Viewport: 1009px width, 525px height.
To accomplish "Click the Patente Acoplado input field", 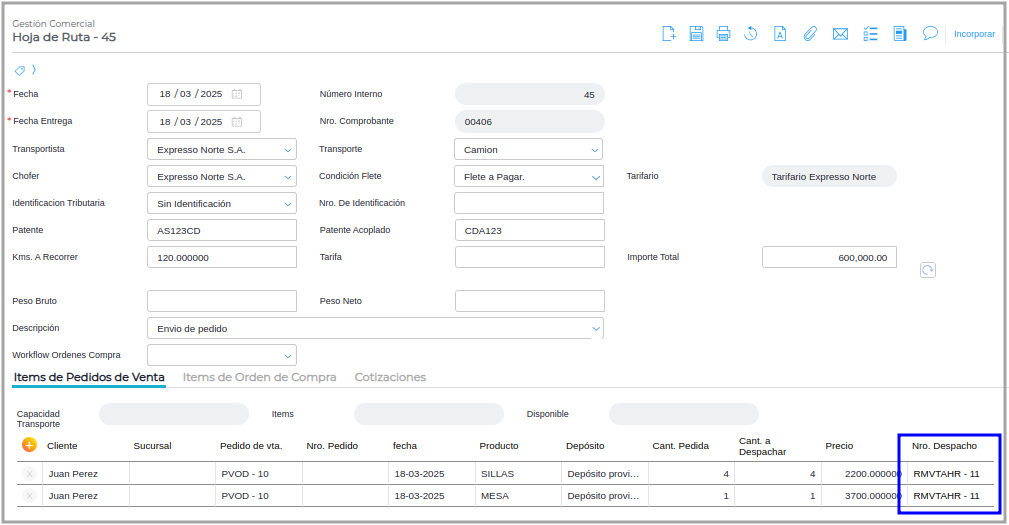I will click(x=529, y=231).
